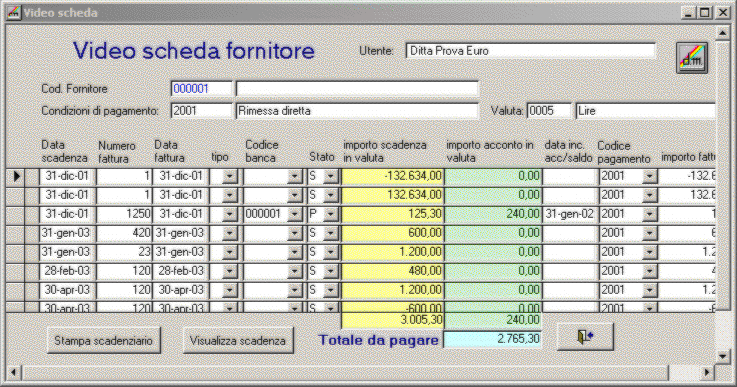Select the record selector of invoice 1250 row
737x387 pixels.
(x=16, y=214)
